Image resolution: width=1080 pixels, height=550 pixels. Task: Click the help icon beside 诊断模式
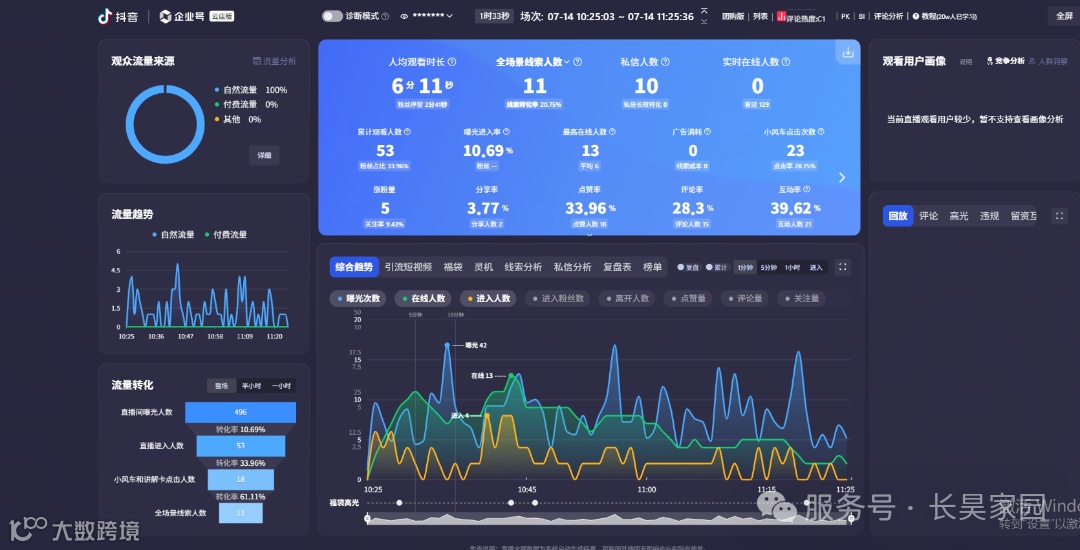click(385, 17)
